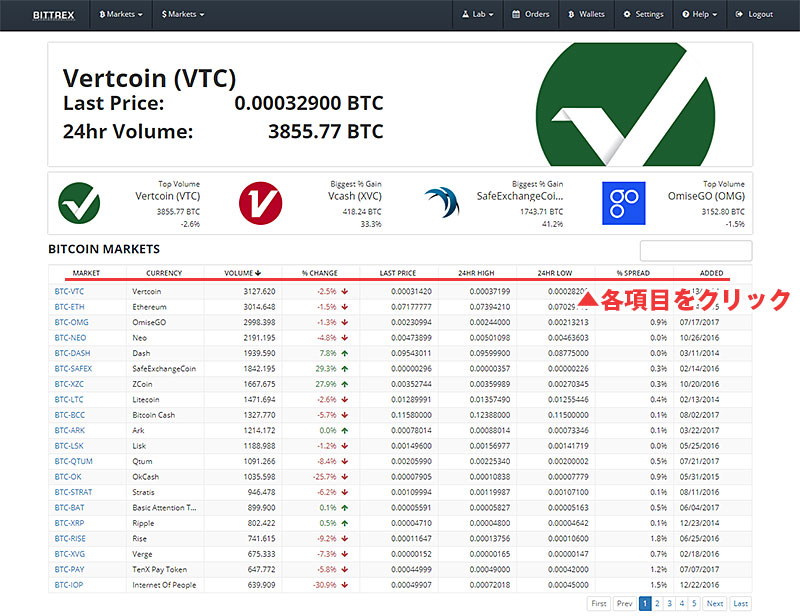
Task: Open the BTC-PAY market link
Action: [x=69, y=570]
